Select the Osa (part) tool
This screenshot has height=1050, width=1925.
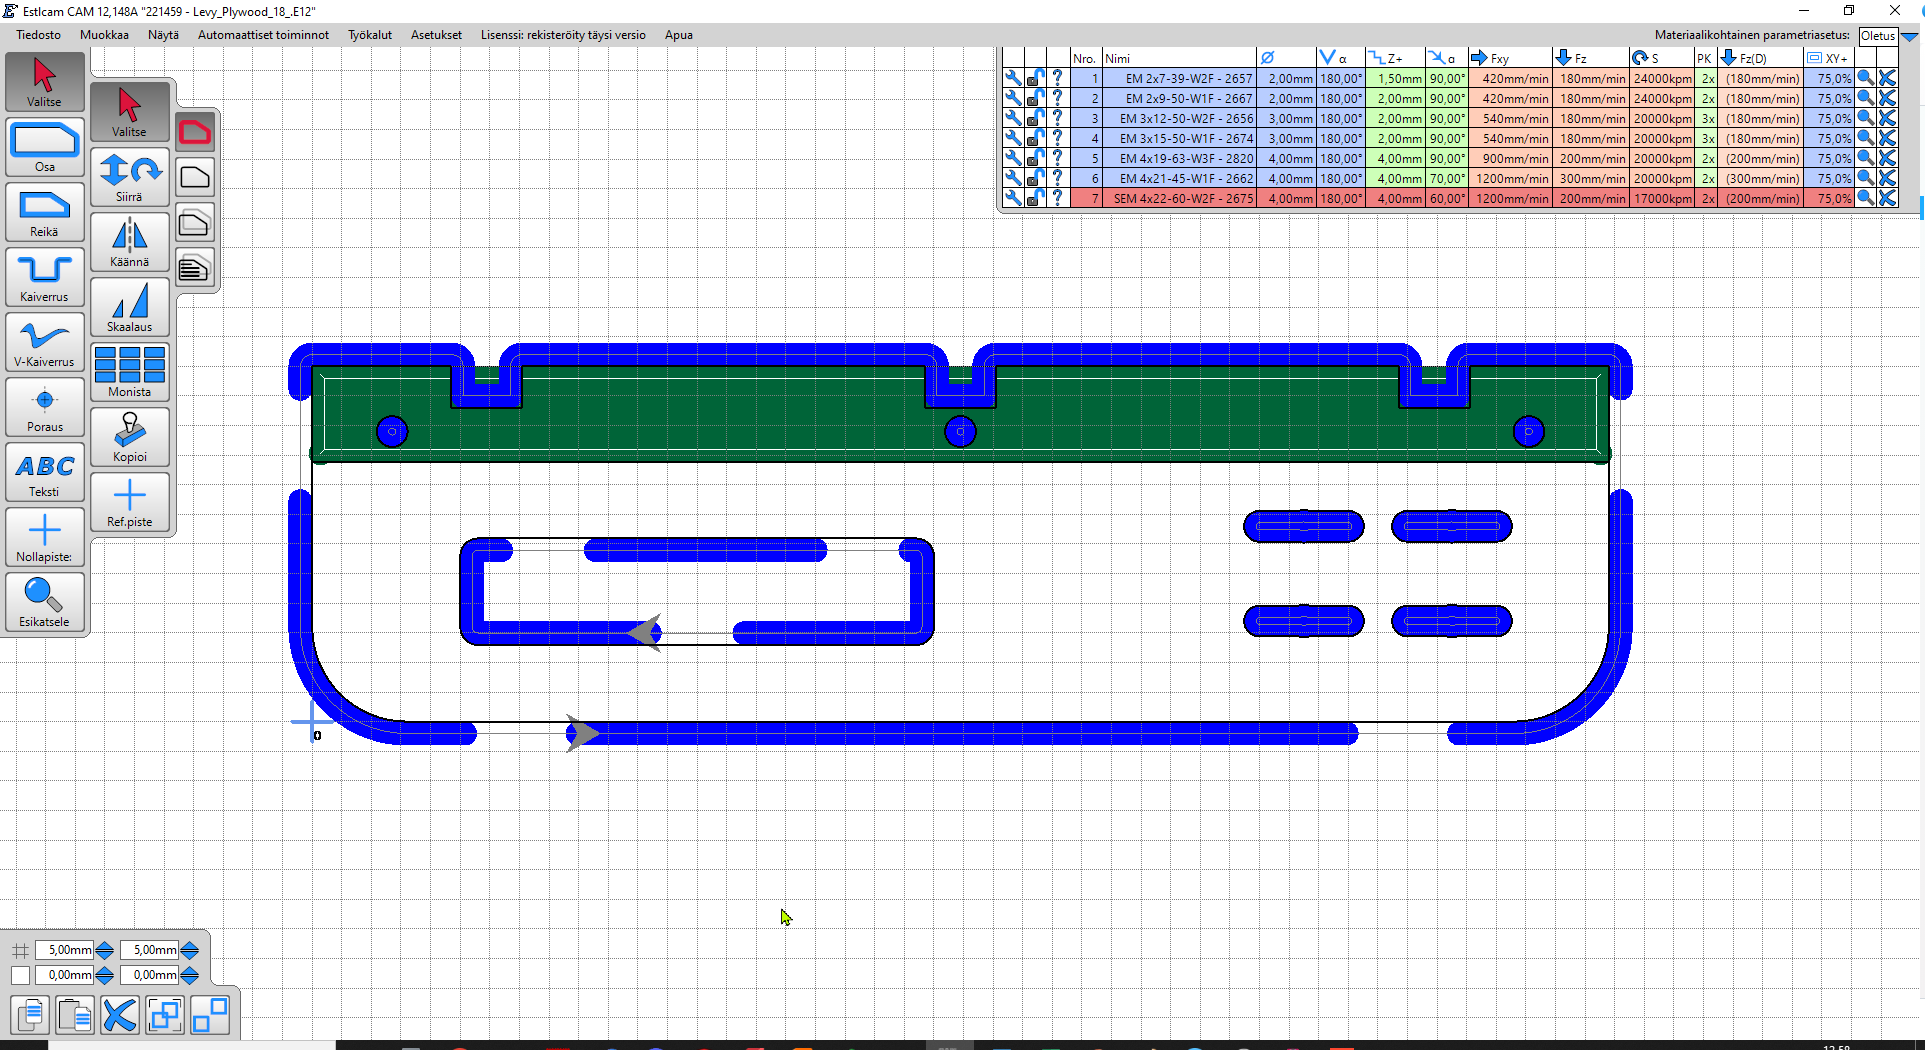44,146
